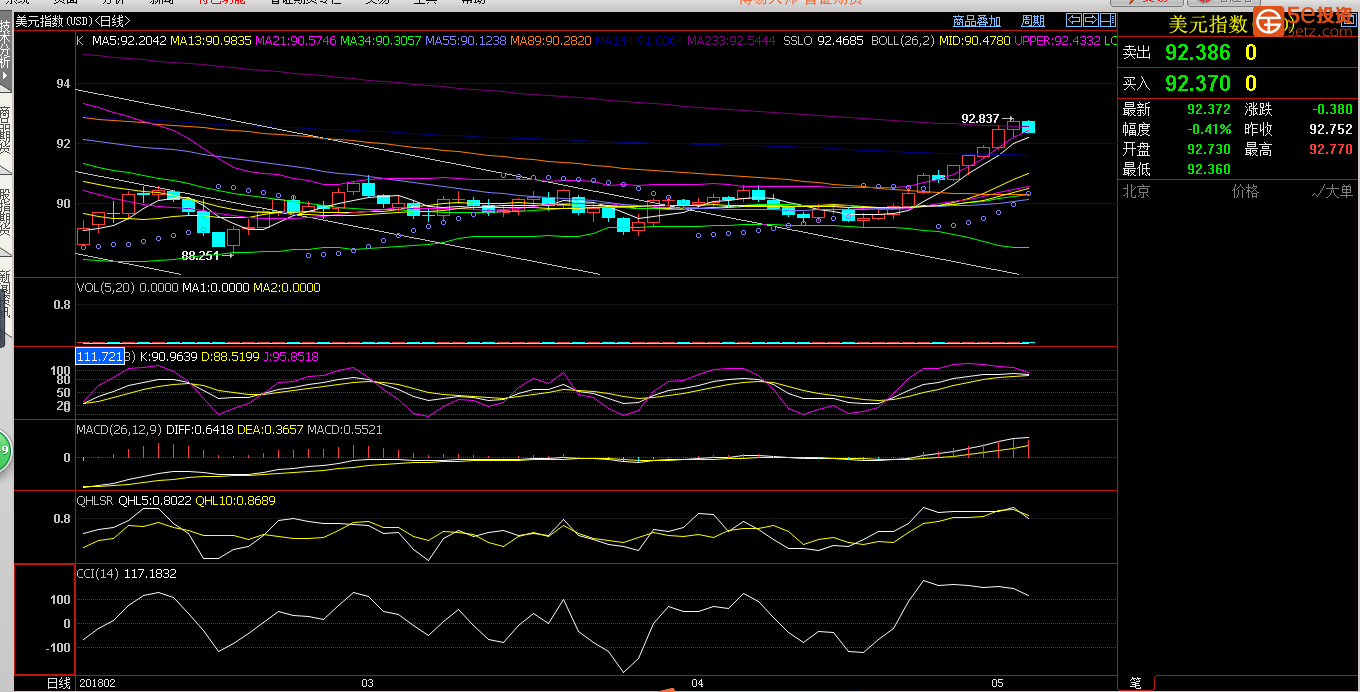Click the J:95.8518 KDJ value
Screen dimensions: 1360x692
pos(291,356)
